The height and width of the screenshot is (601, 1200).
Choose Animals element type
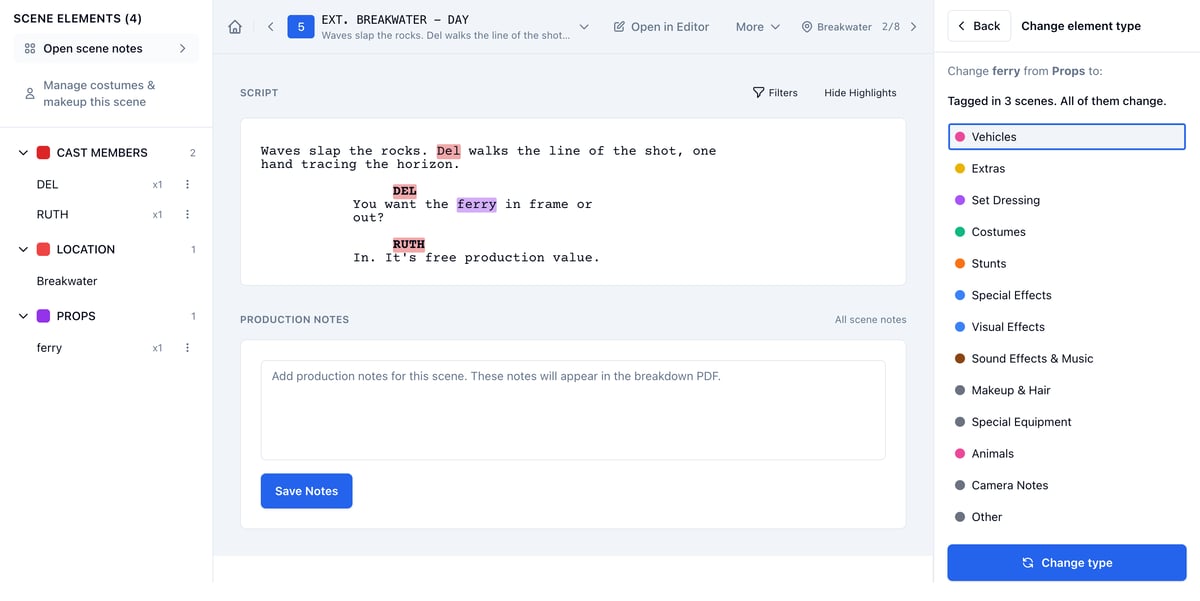(x=1067, y=454)
